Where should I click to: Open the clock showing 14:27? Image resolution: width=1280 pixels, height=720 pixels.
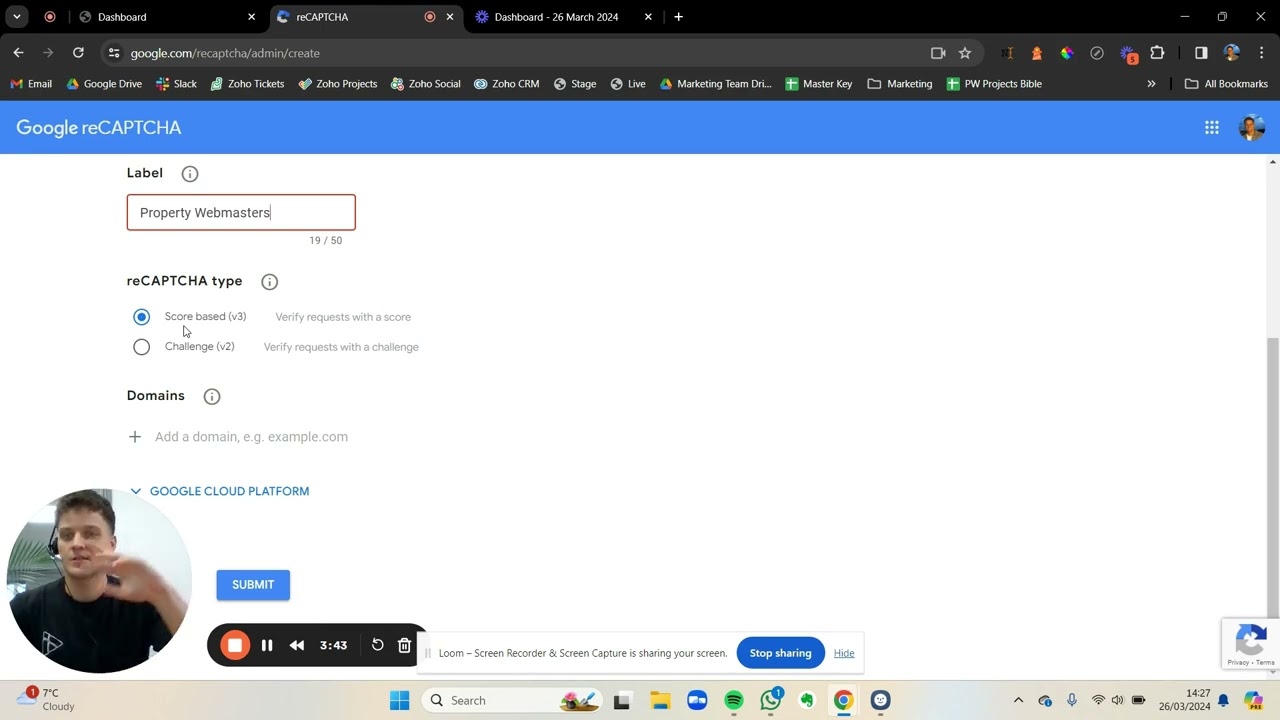[x=1185, y=699]
